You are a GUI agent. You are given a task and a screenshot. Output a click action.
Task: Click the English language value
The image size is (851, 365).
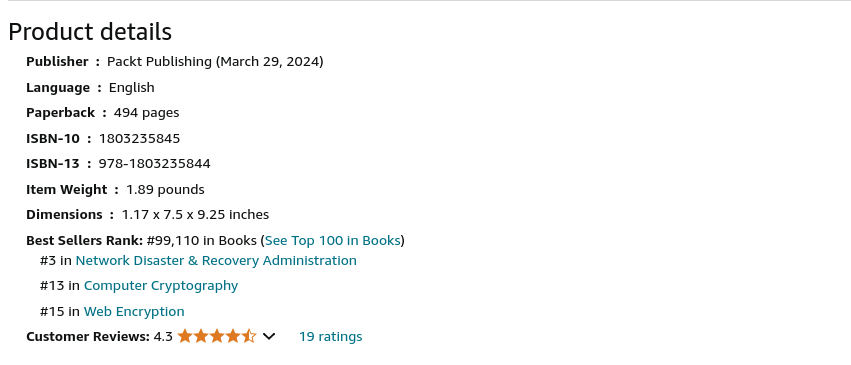(x=131, y=88)
